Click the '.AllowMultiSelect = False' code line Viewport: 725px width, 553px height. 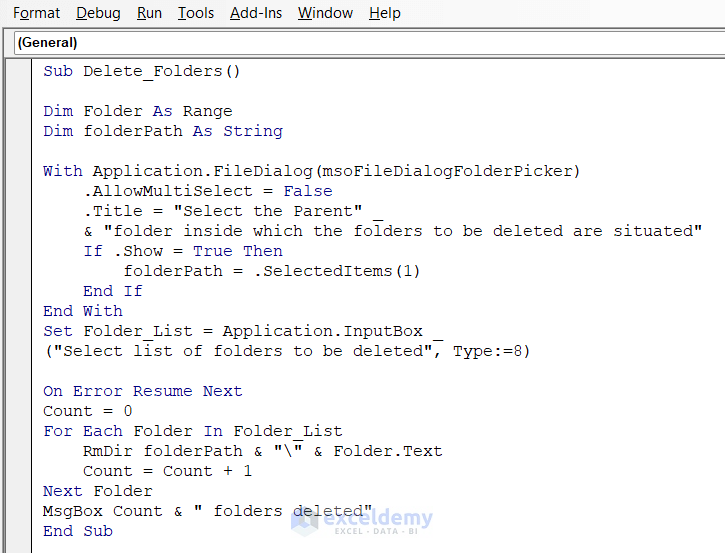click(207, 191)
